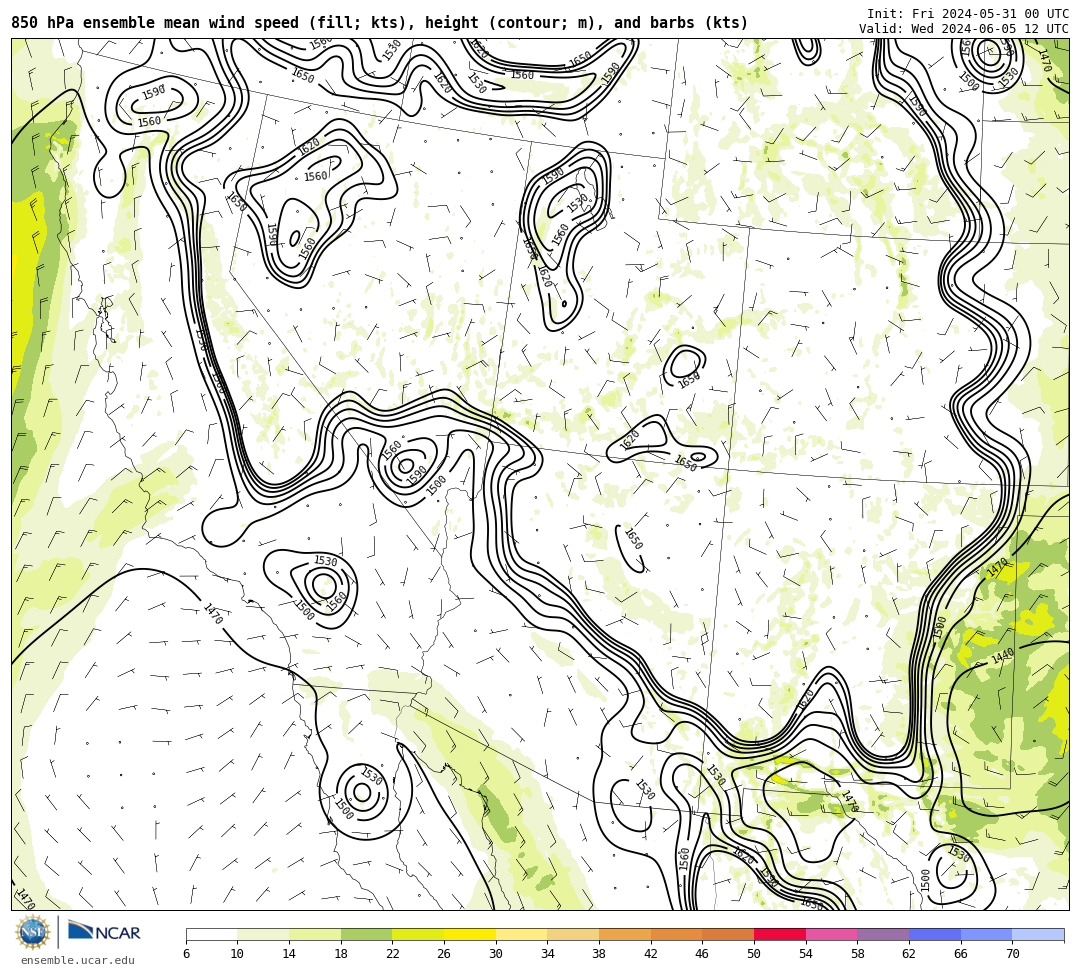Pick the pale blue segment above 70 kts

(1038, 934)
